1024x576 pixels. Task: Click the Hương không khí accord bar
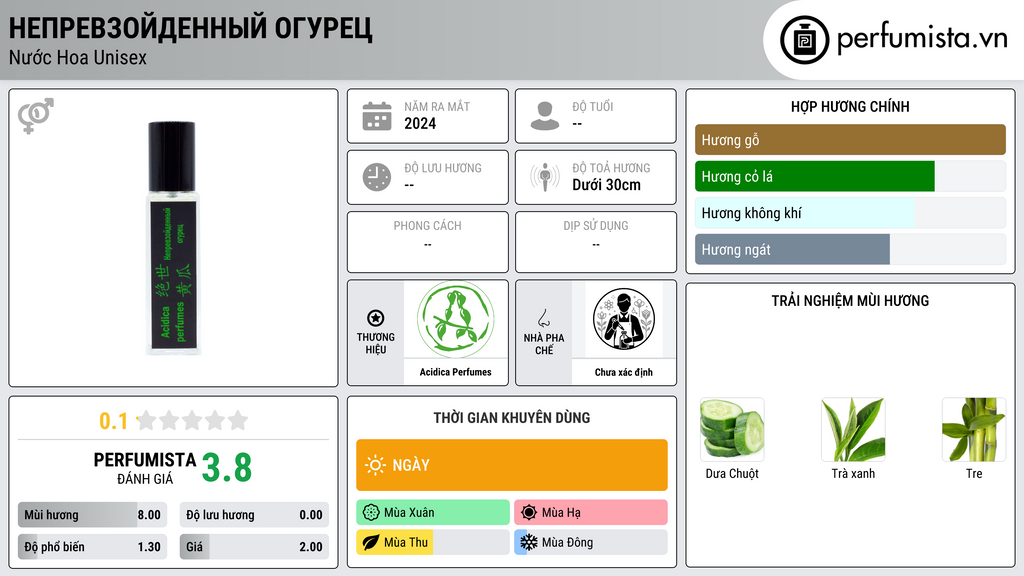pyautogui.click(x=850, y=213)
